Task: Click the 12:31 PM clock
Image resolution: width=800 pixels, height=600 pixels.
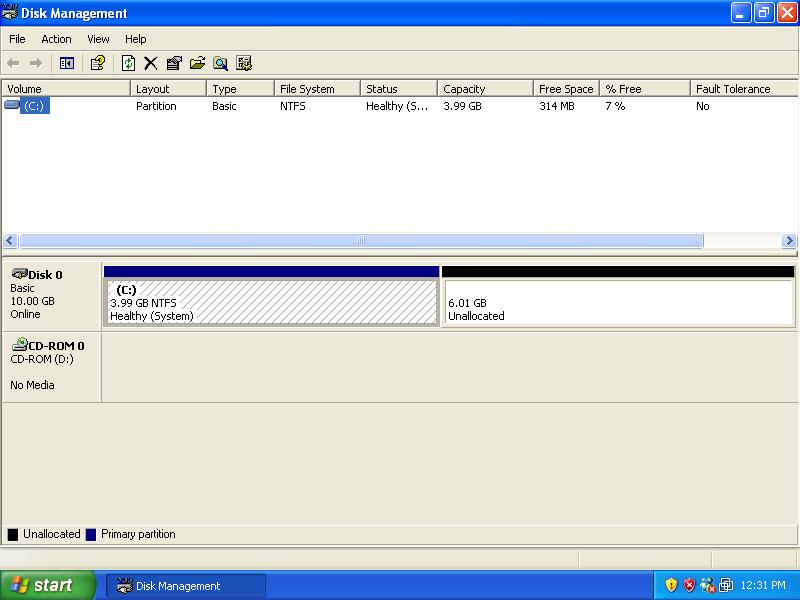Action: point(763,585)
